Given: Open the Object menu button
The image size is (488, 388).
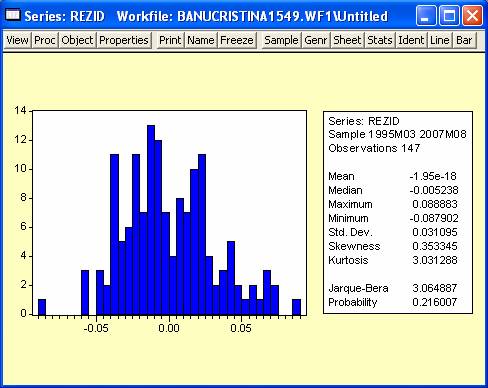Looking at the screenshot, I should click(x=77, y=40).
